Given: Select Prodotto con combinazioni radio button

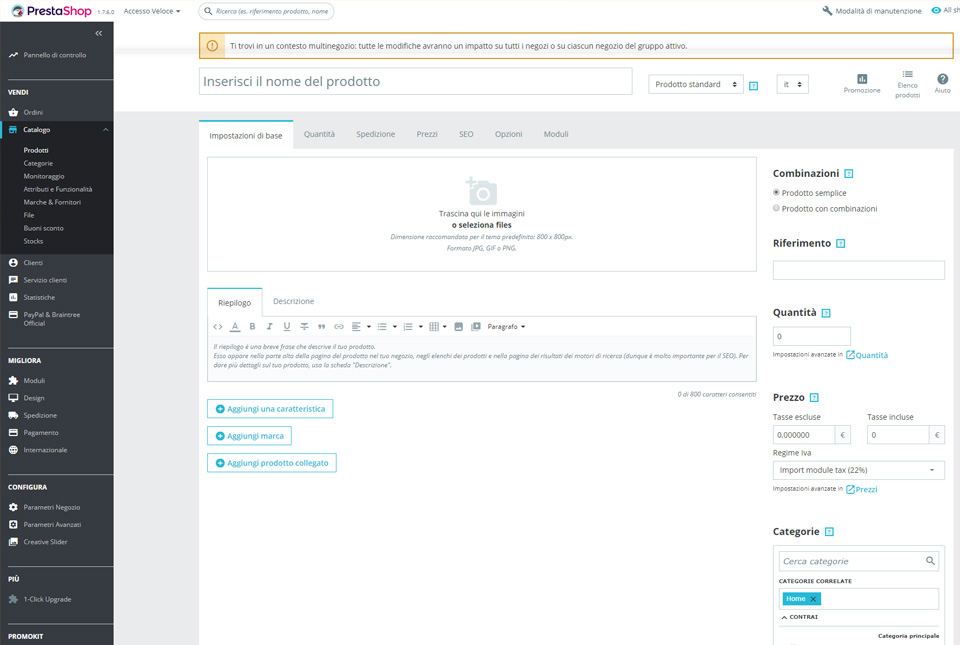Looking at the screenshot, I should click(776, 208).
